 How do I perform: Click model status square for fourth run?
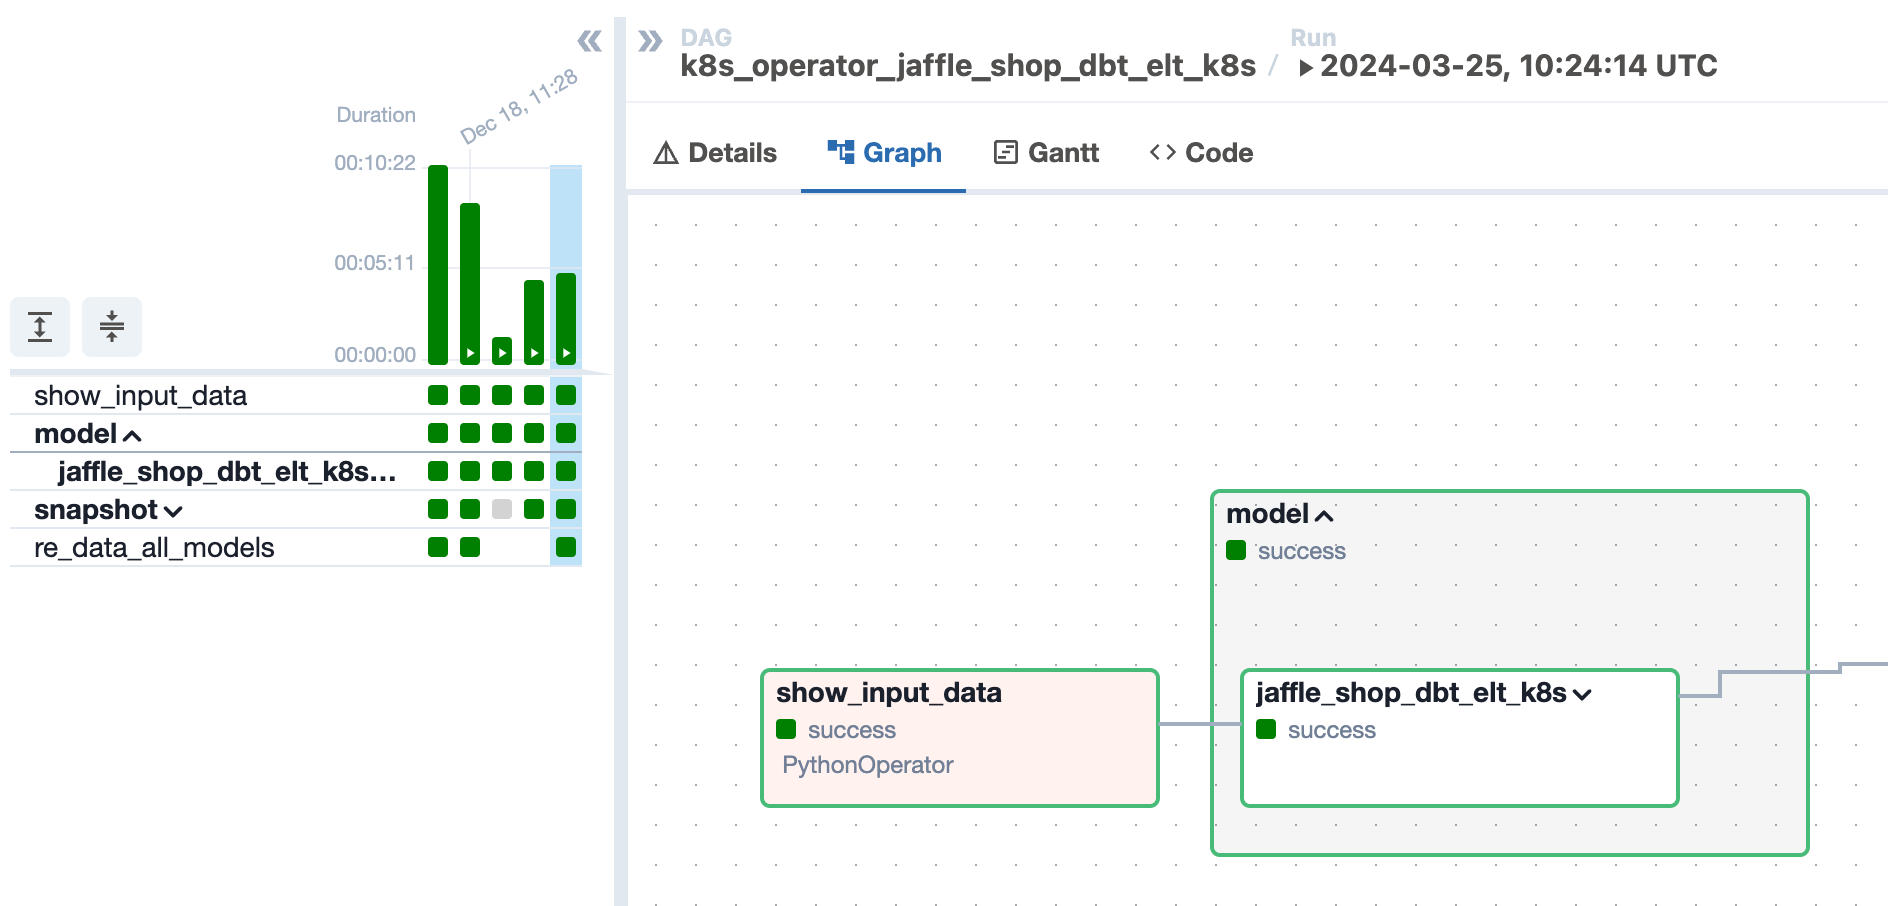coord(534,433)
